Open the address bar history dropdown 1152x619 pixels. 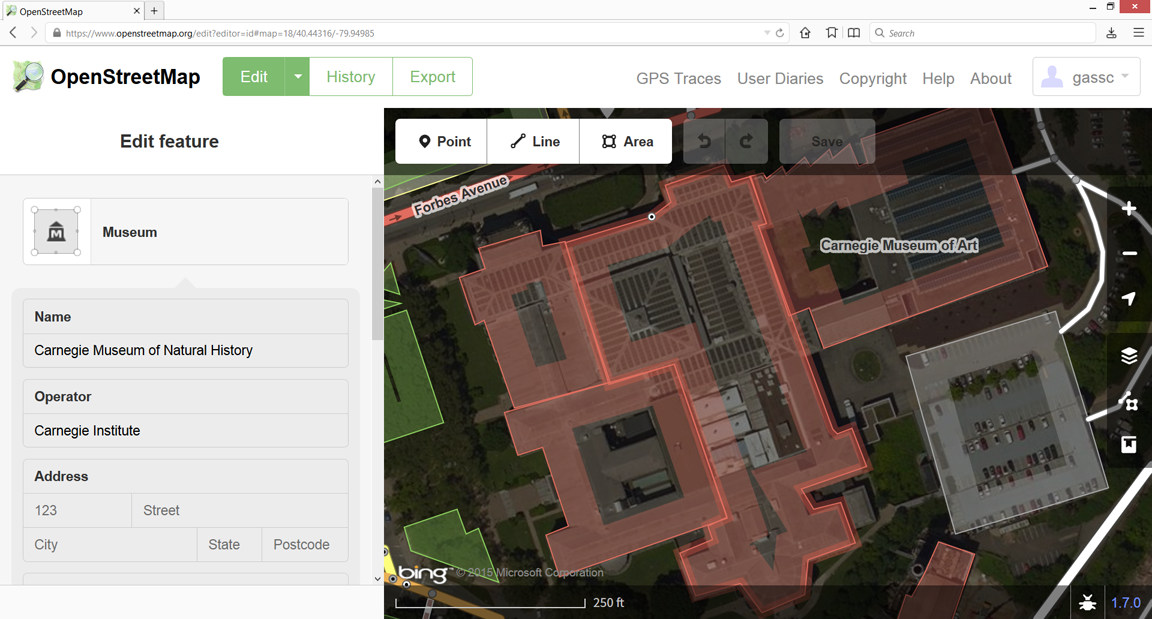[x=767, y=33]
